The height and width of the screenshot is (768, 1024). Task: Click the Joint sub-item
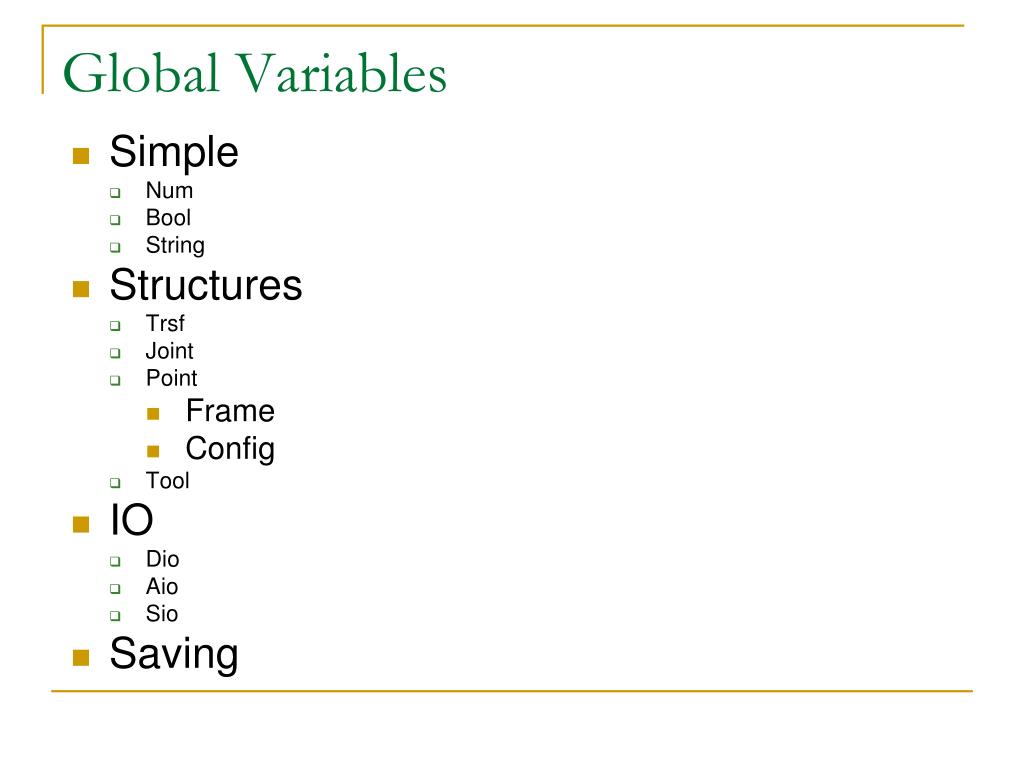pyautogui.click(x=169, y=351)
